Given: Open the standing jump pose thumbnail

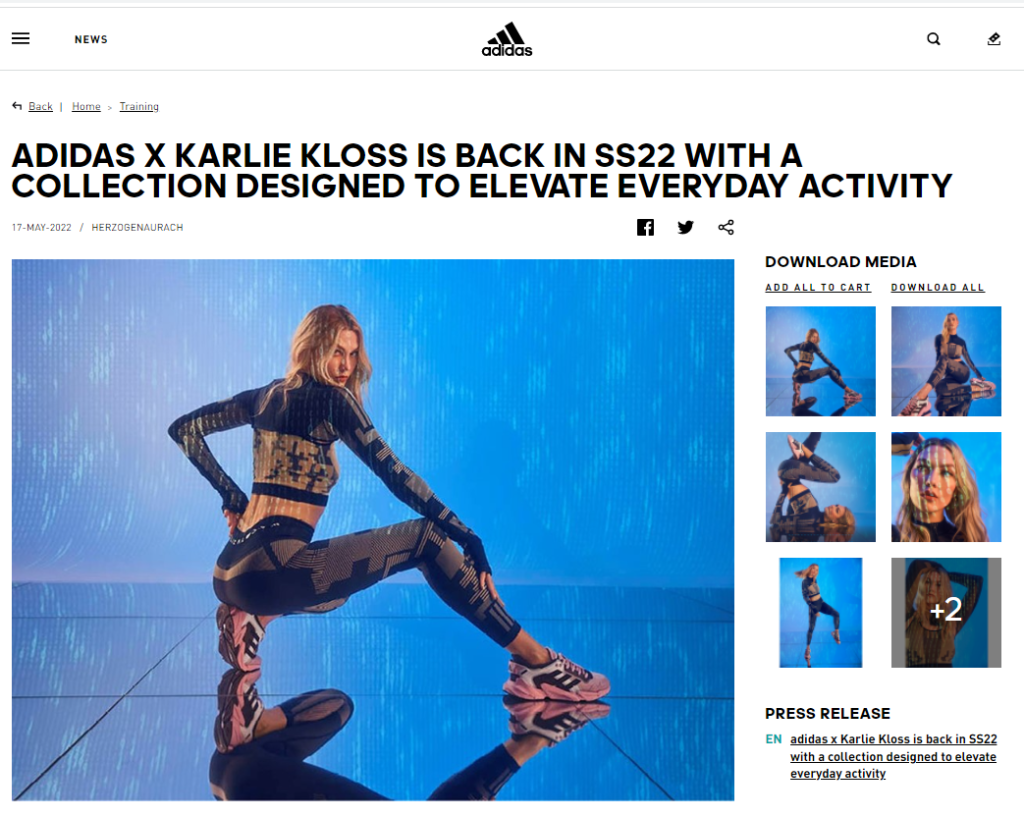Looking at the screenshot, I should click(820, 613).
